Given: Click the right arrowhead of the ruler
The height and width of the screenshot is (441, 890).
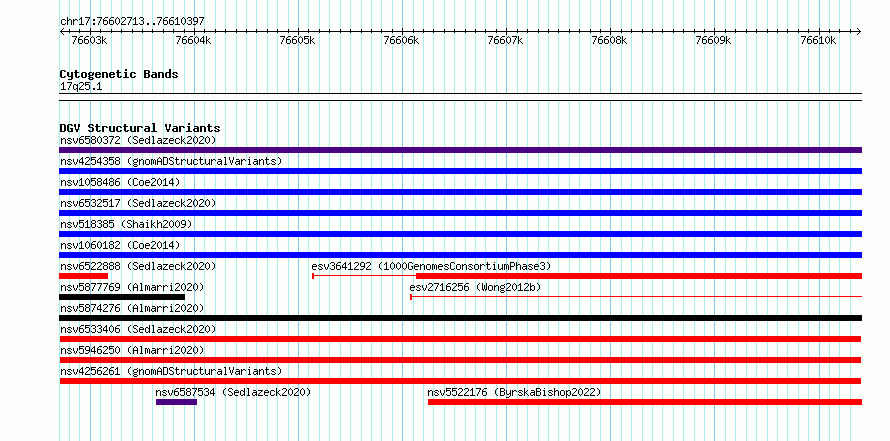Looking at the screenshot, I should click(859, 31).
